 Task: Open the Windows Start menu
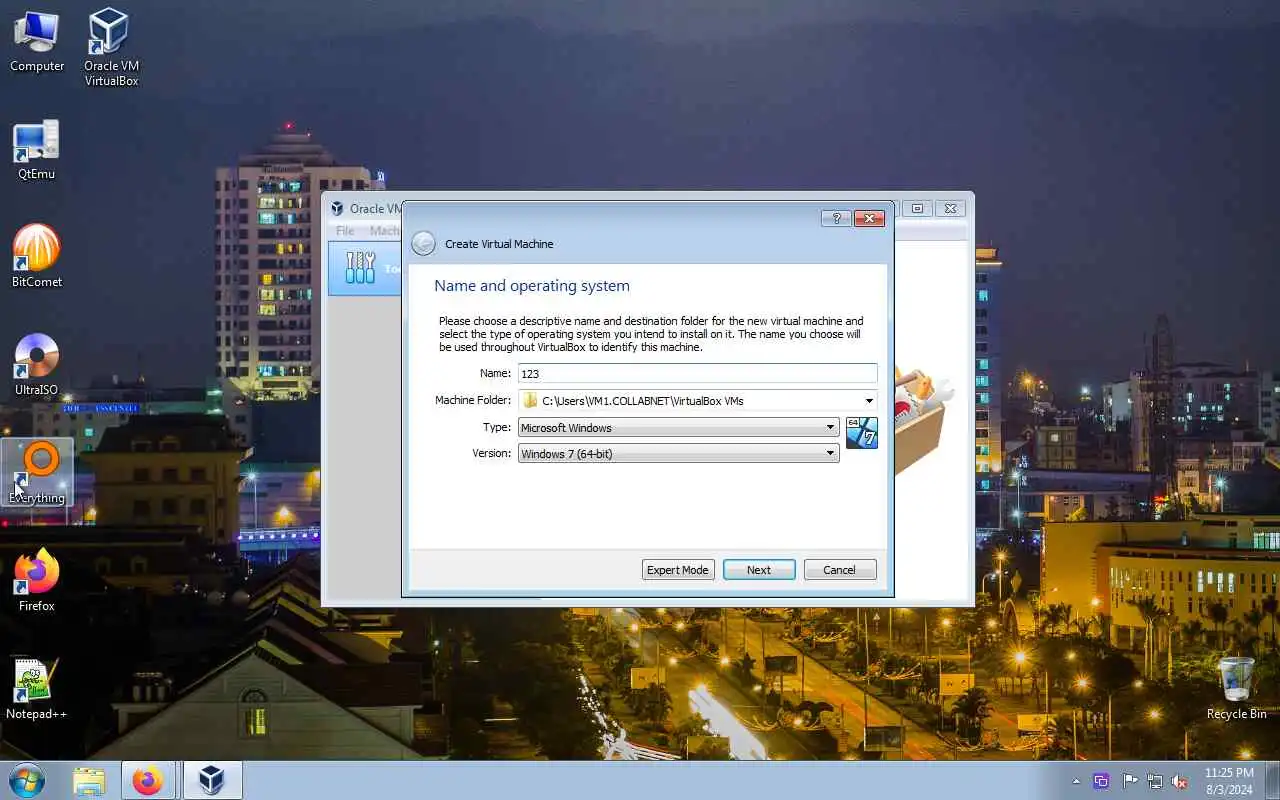click(27, 780)
